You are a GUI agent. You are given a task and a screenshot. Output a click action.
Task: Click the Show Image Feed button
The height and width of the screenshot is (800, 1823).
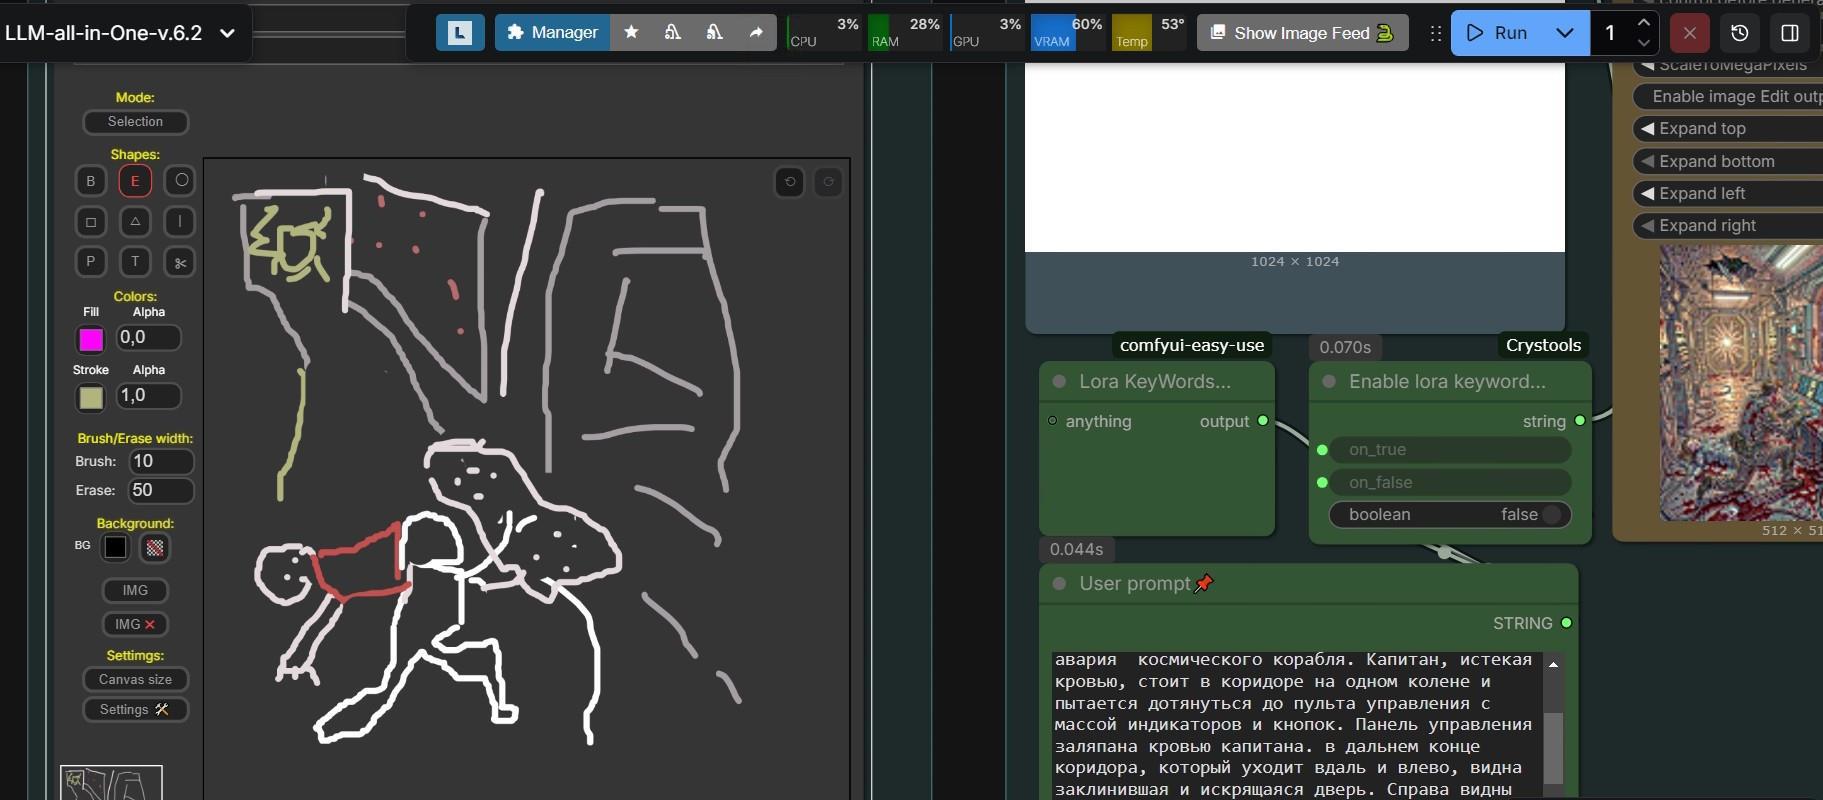(x=1302, y=33)
